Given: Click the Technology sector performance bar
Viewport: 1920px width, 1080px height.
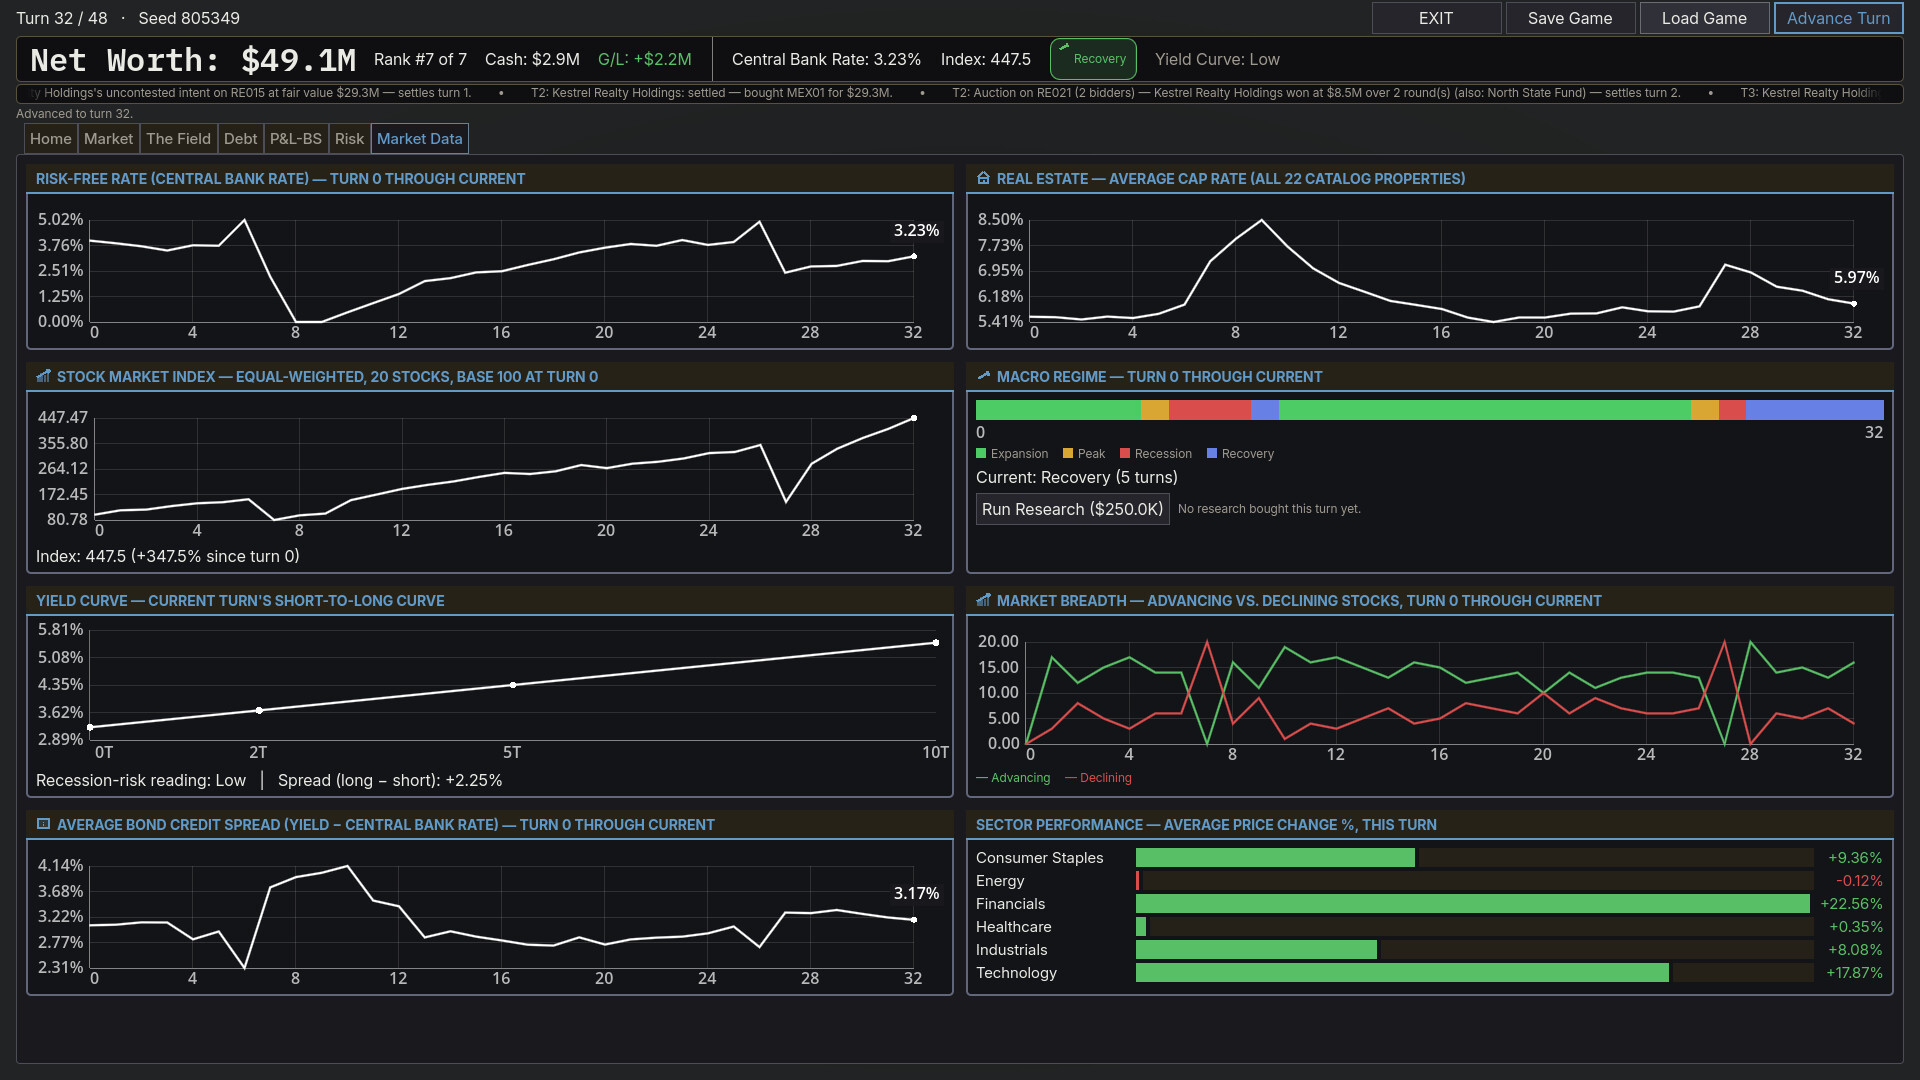Looking at the screenshot, I should 1402,973.
